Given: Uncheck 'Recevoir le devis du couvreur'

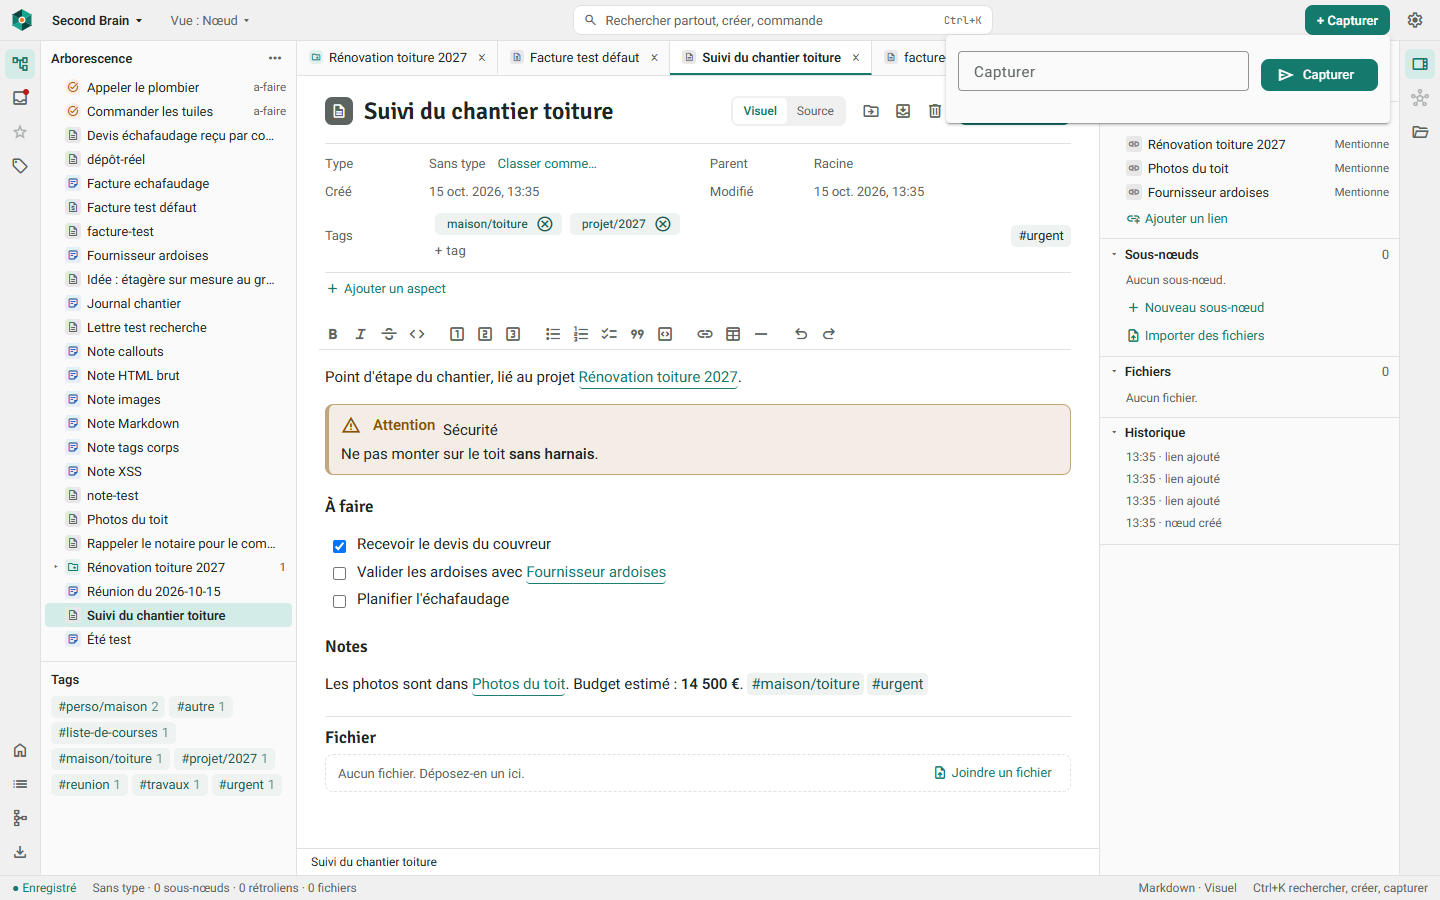Looking at the screenshot, I should [x=339, y=546].
